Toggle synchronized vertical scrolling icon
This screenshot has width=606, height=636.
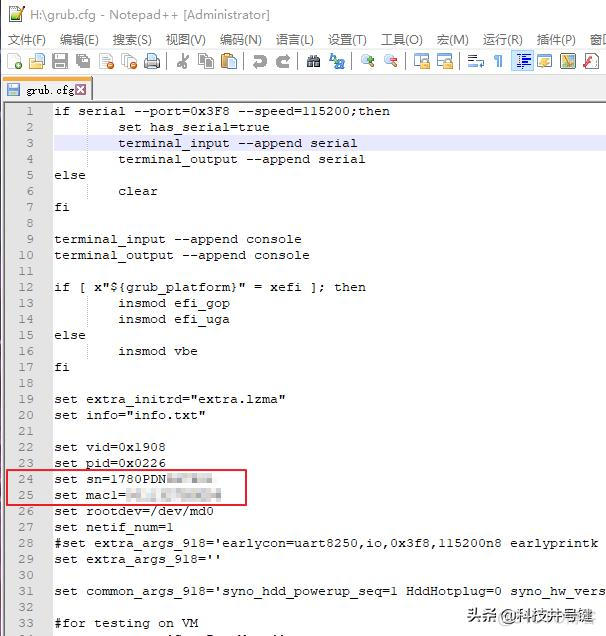(x=421, y=61)
